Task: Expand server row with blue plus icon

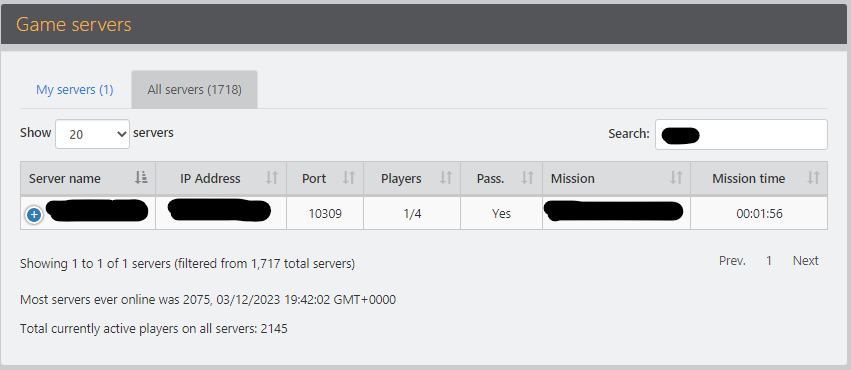Action: click(x=34, y=215)
